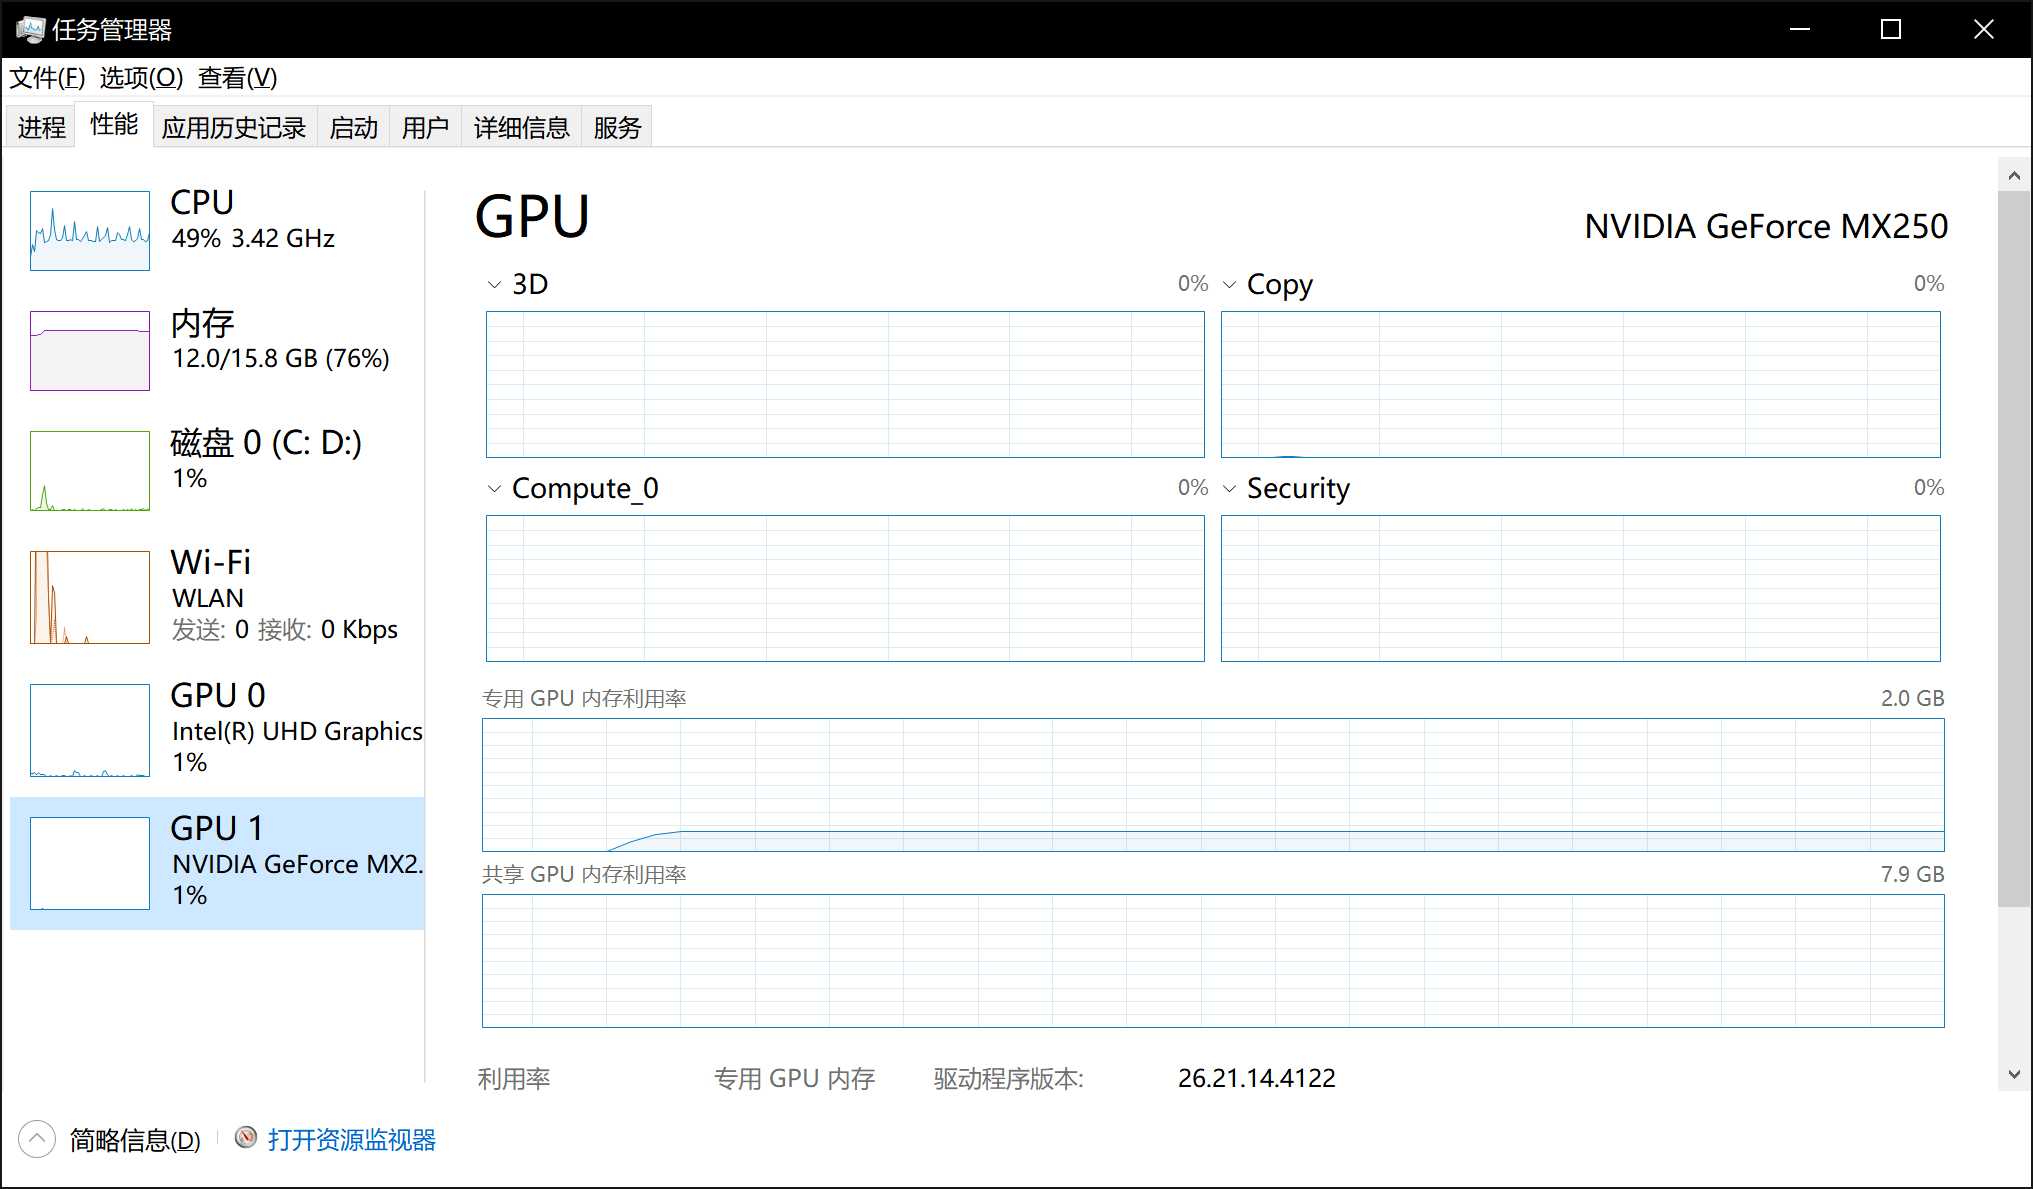
Task: Click the WLAN text under Wi-Fi
Action: 208,598
